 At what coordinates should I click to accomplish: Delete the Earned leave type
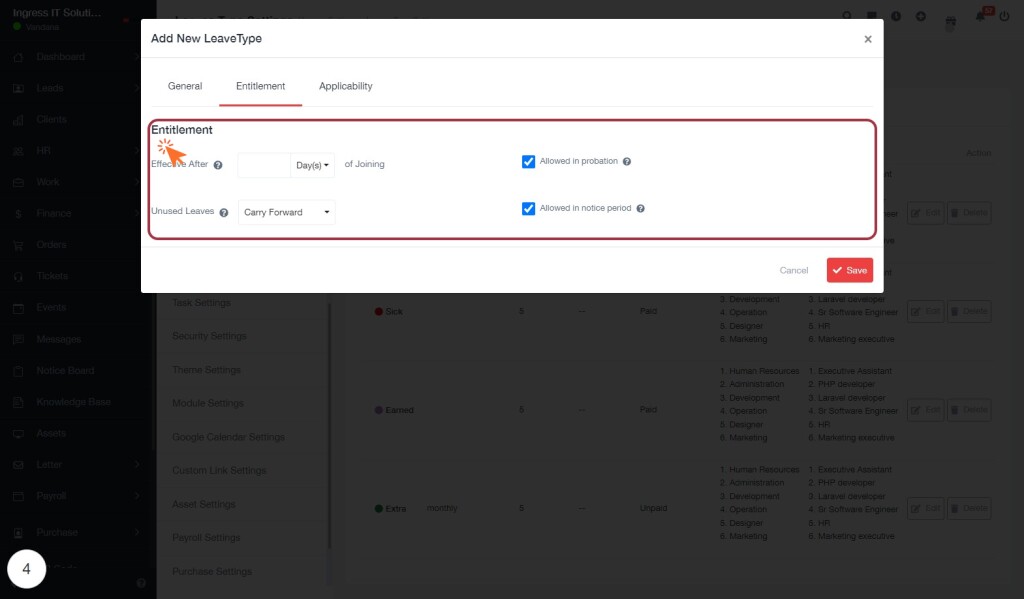pyautogui.click(x=969, y=410)
